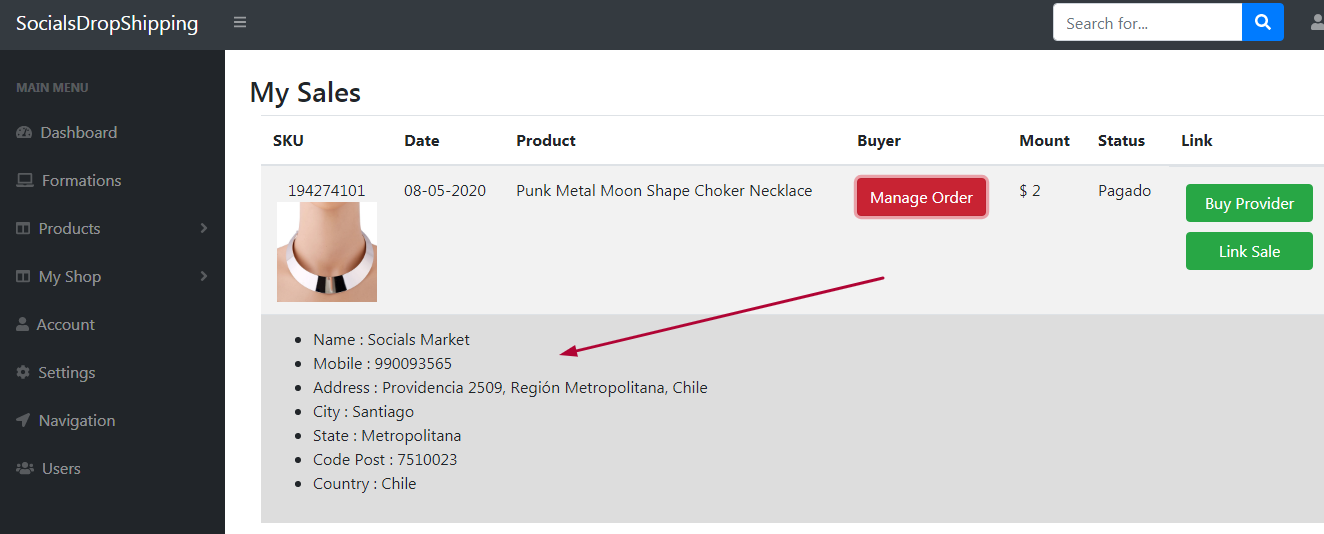Click the Navigation arrow icon

pos(23,421)
